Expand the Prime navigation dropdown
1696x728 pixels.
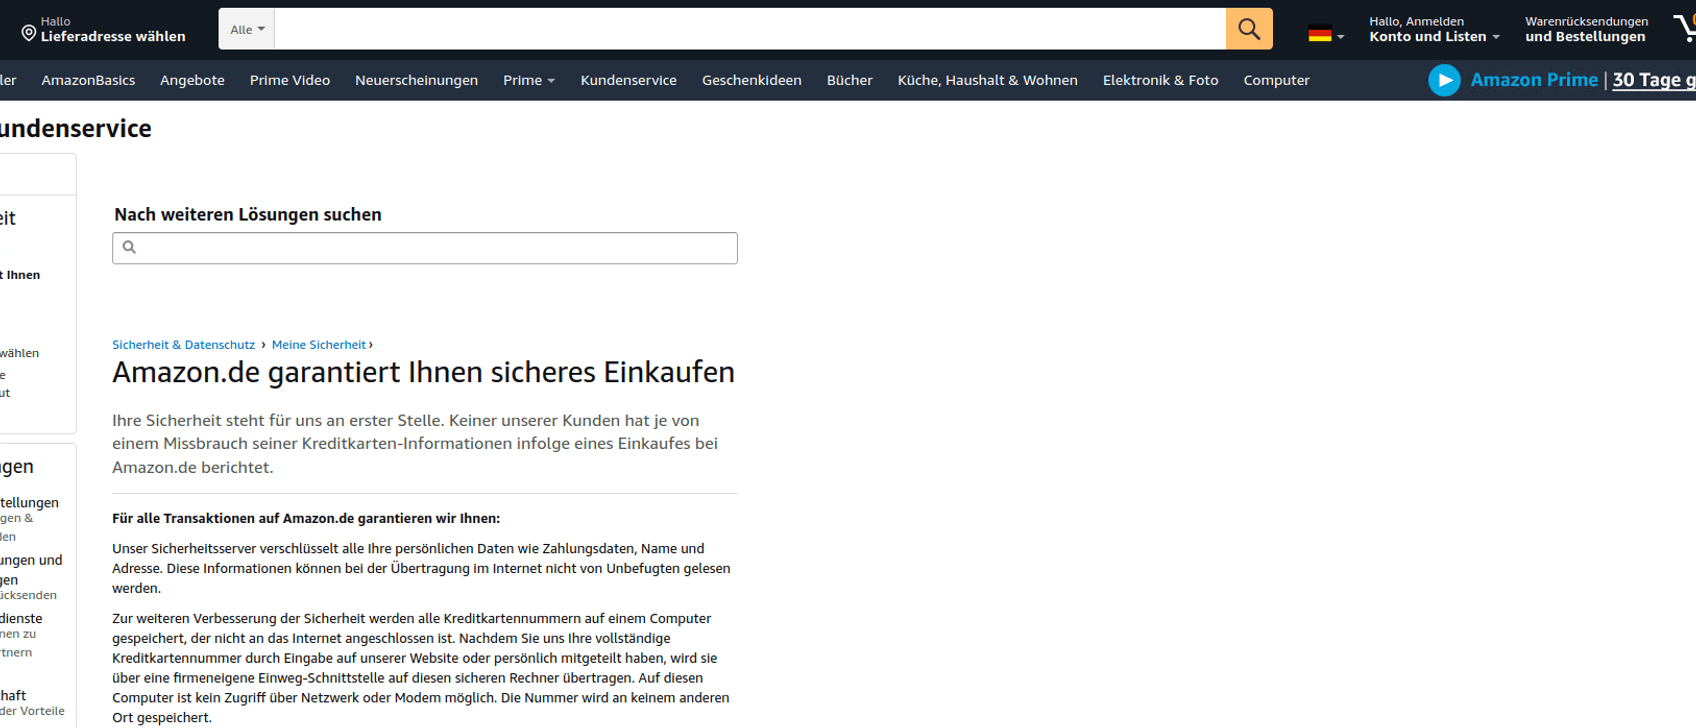[x=528, y=80]
